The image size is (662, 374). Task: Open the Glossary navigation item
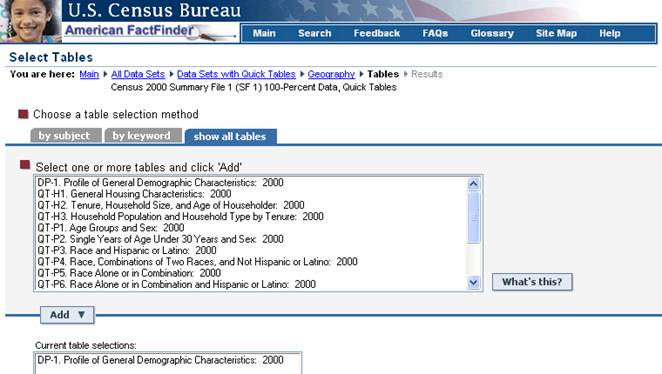pos(492,33)
